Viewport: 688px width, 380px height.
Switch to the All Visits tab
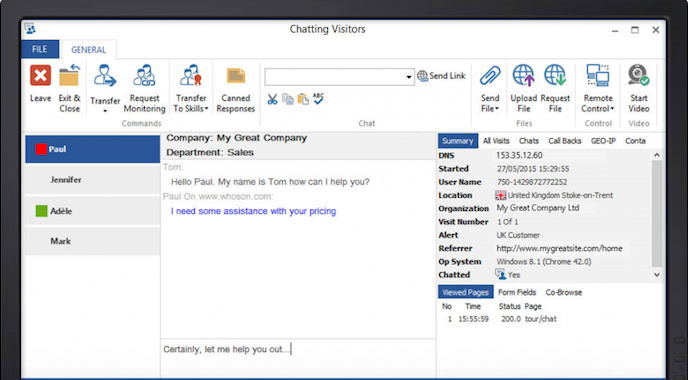[x=496, y=141]
